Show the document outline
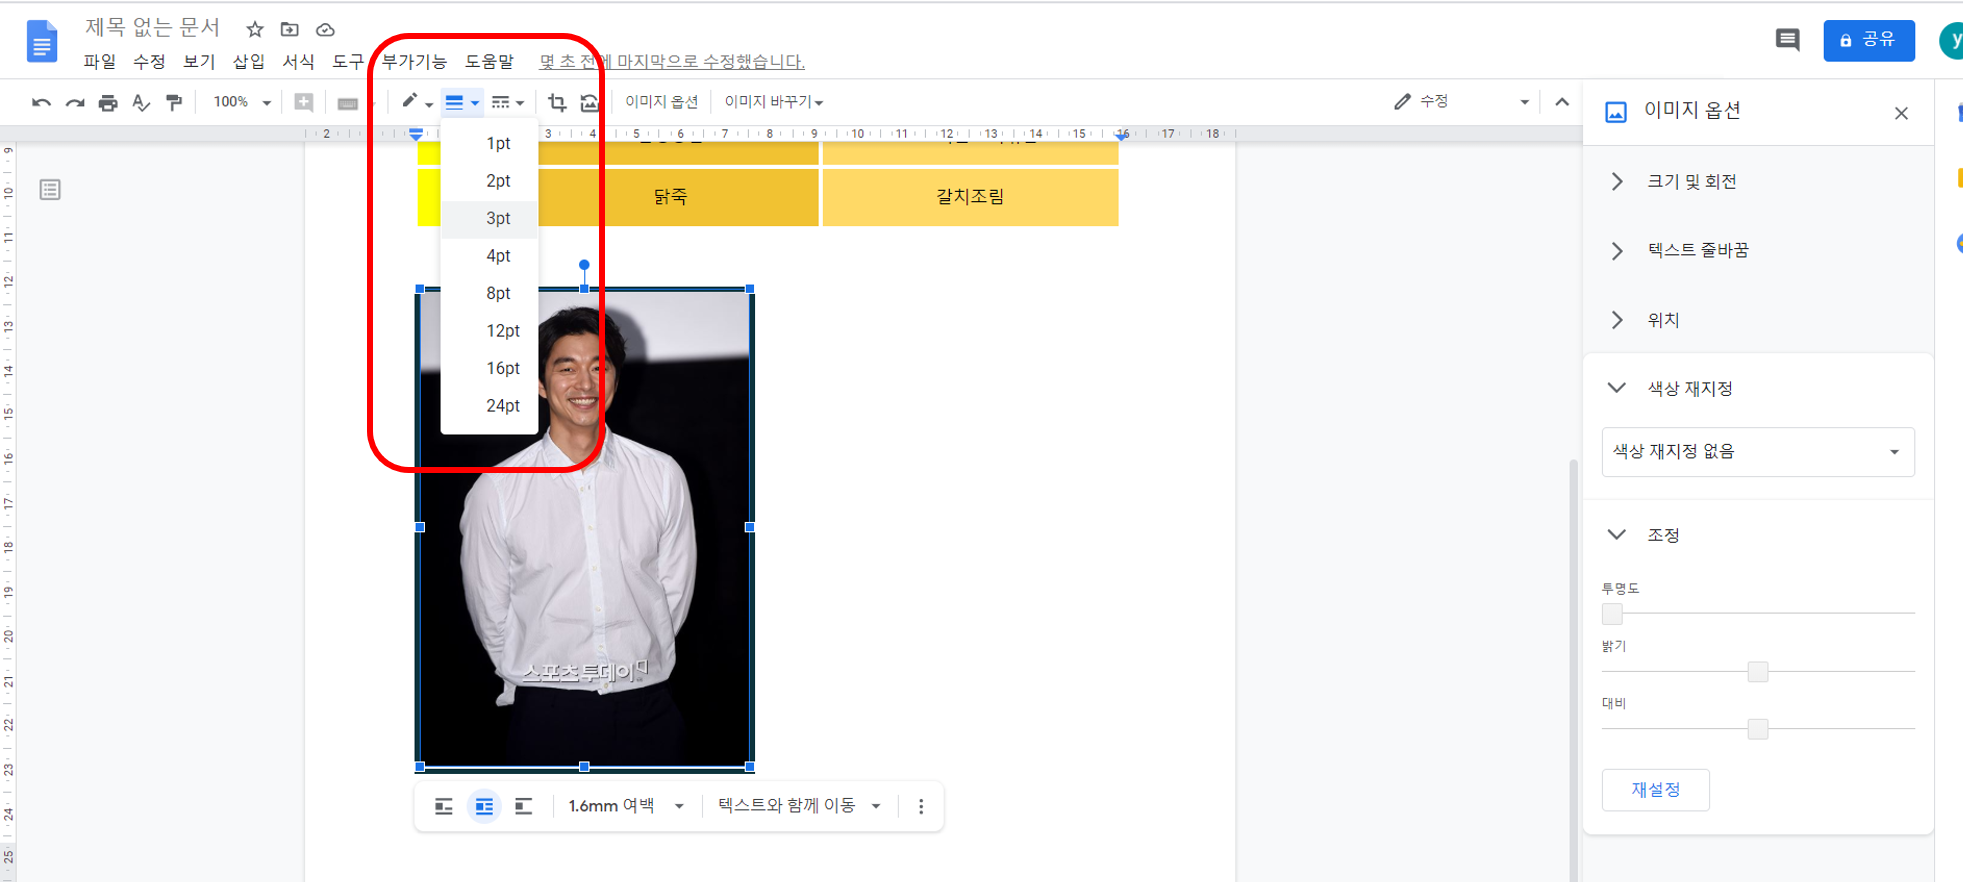This screenshot has height=882, width=1963. pos(50,189)
